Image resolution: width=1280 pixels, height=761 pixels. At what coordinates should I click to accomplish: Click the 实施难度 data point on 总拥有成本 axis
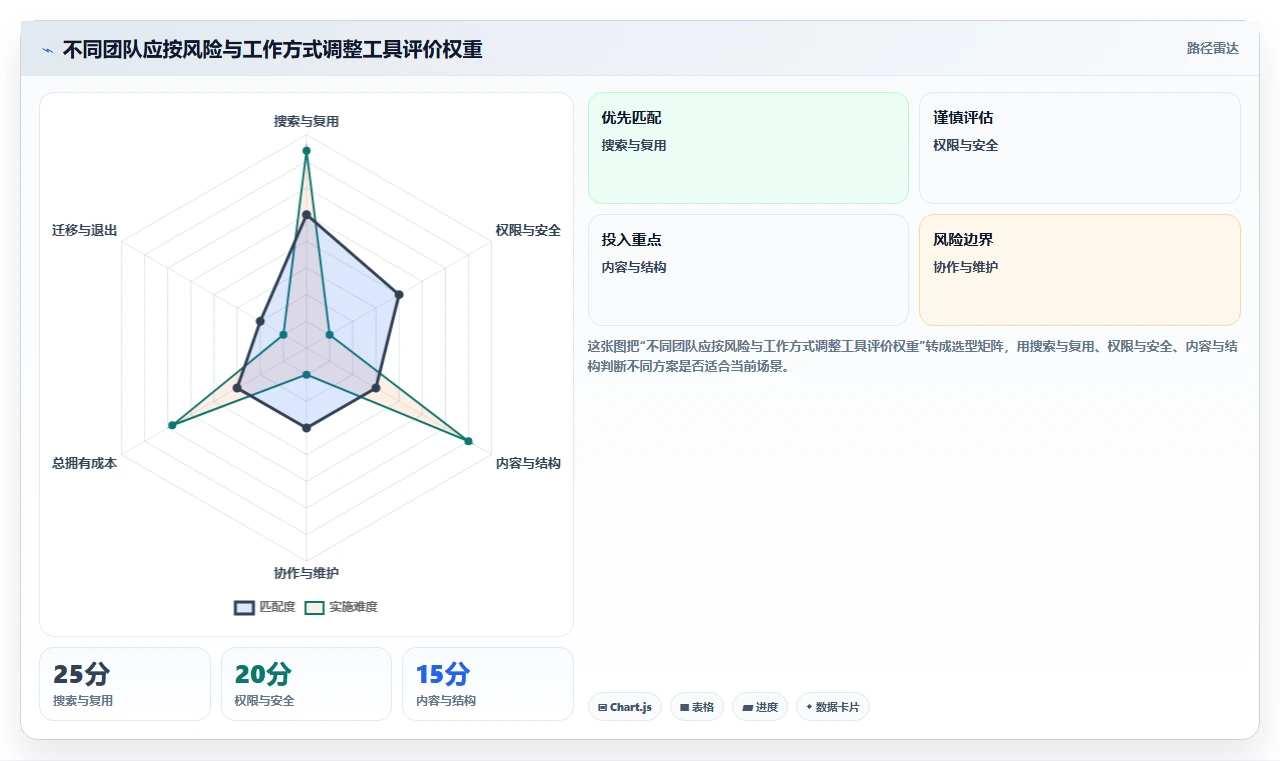click(172, 426)
